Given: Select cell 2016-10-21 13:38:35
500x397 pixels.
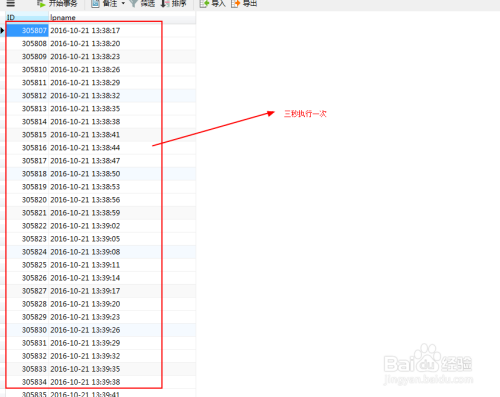Looking at the screenshot, I should tap(122, 108).
